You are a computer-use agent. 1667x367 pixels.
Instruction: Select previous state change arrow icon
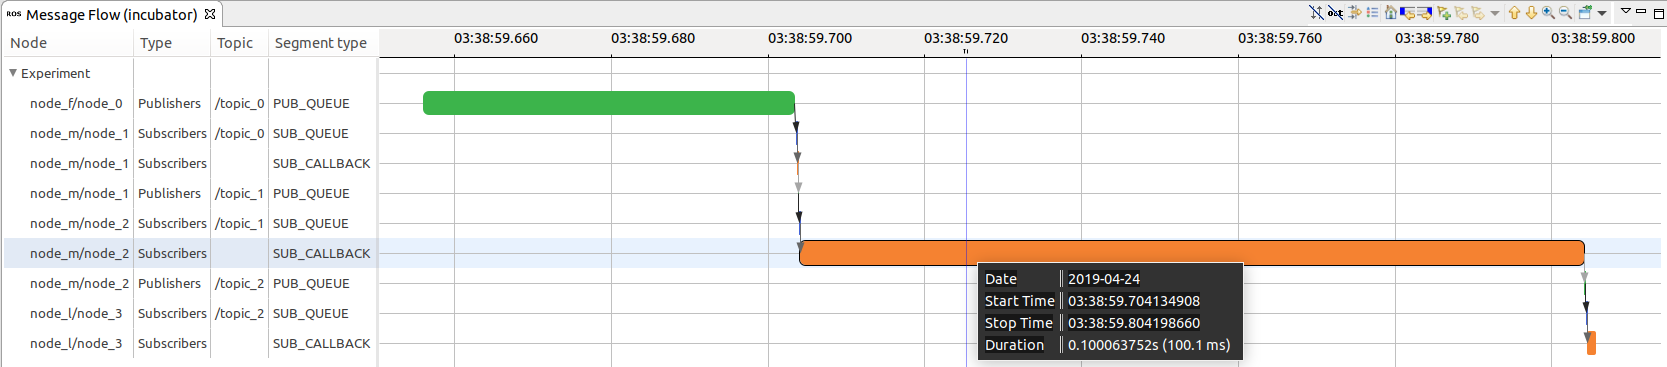[x=1407, y=13]
